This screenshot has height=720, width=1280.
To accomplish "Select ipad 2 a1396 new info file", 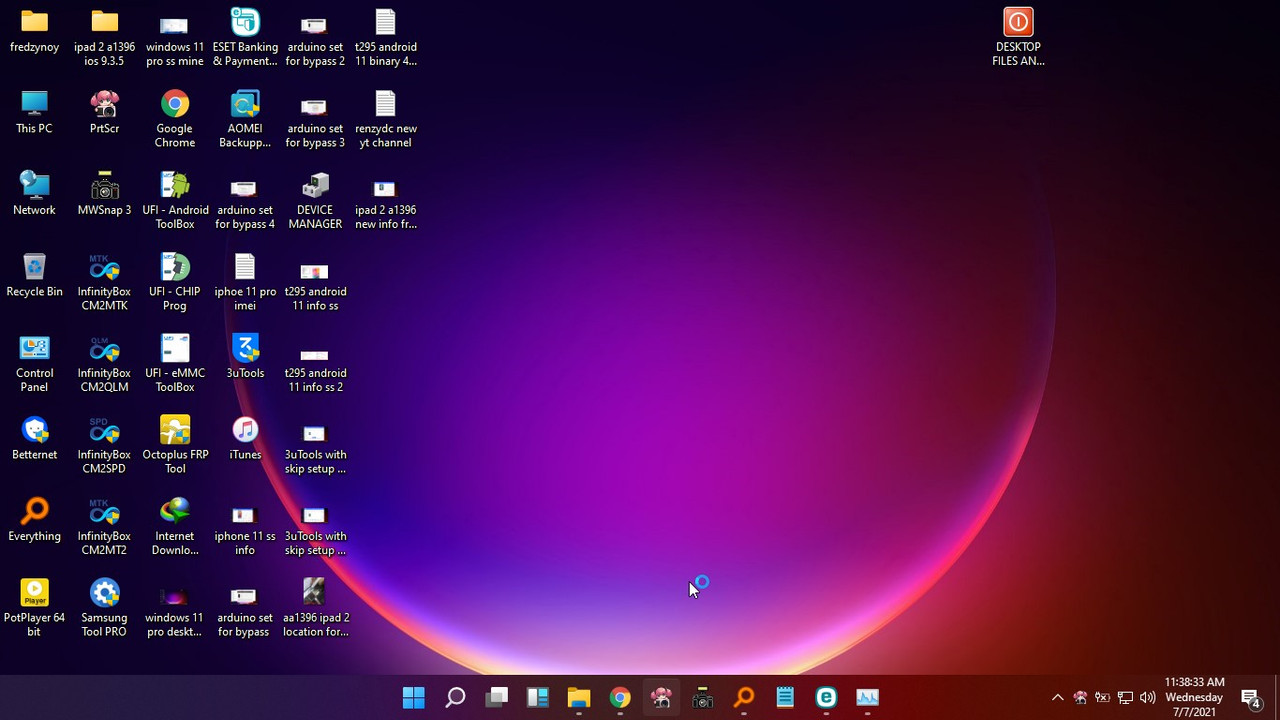I will pyautogui.click(x=386, y=202).
